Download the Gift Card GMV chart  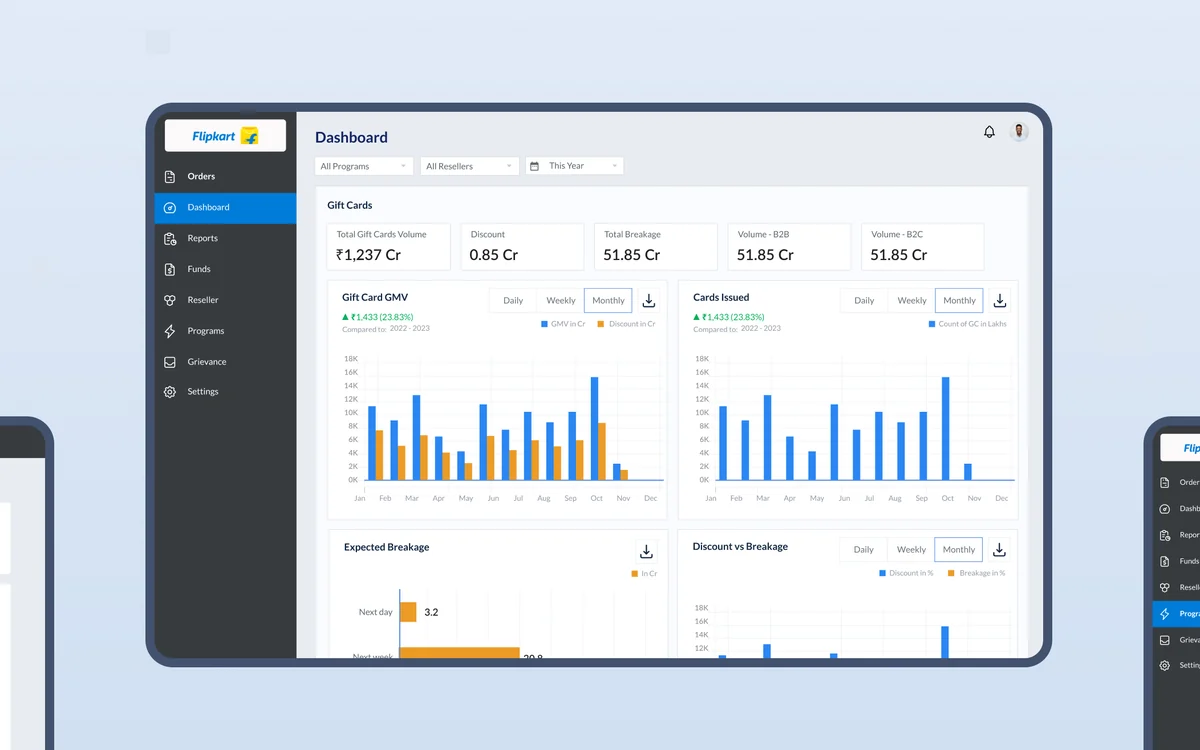[648, 301]
